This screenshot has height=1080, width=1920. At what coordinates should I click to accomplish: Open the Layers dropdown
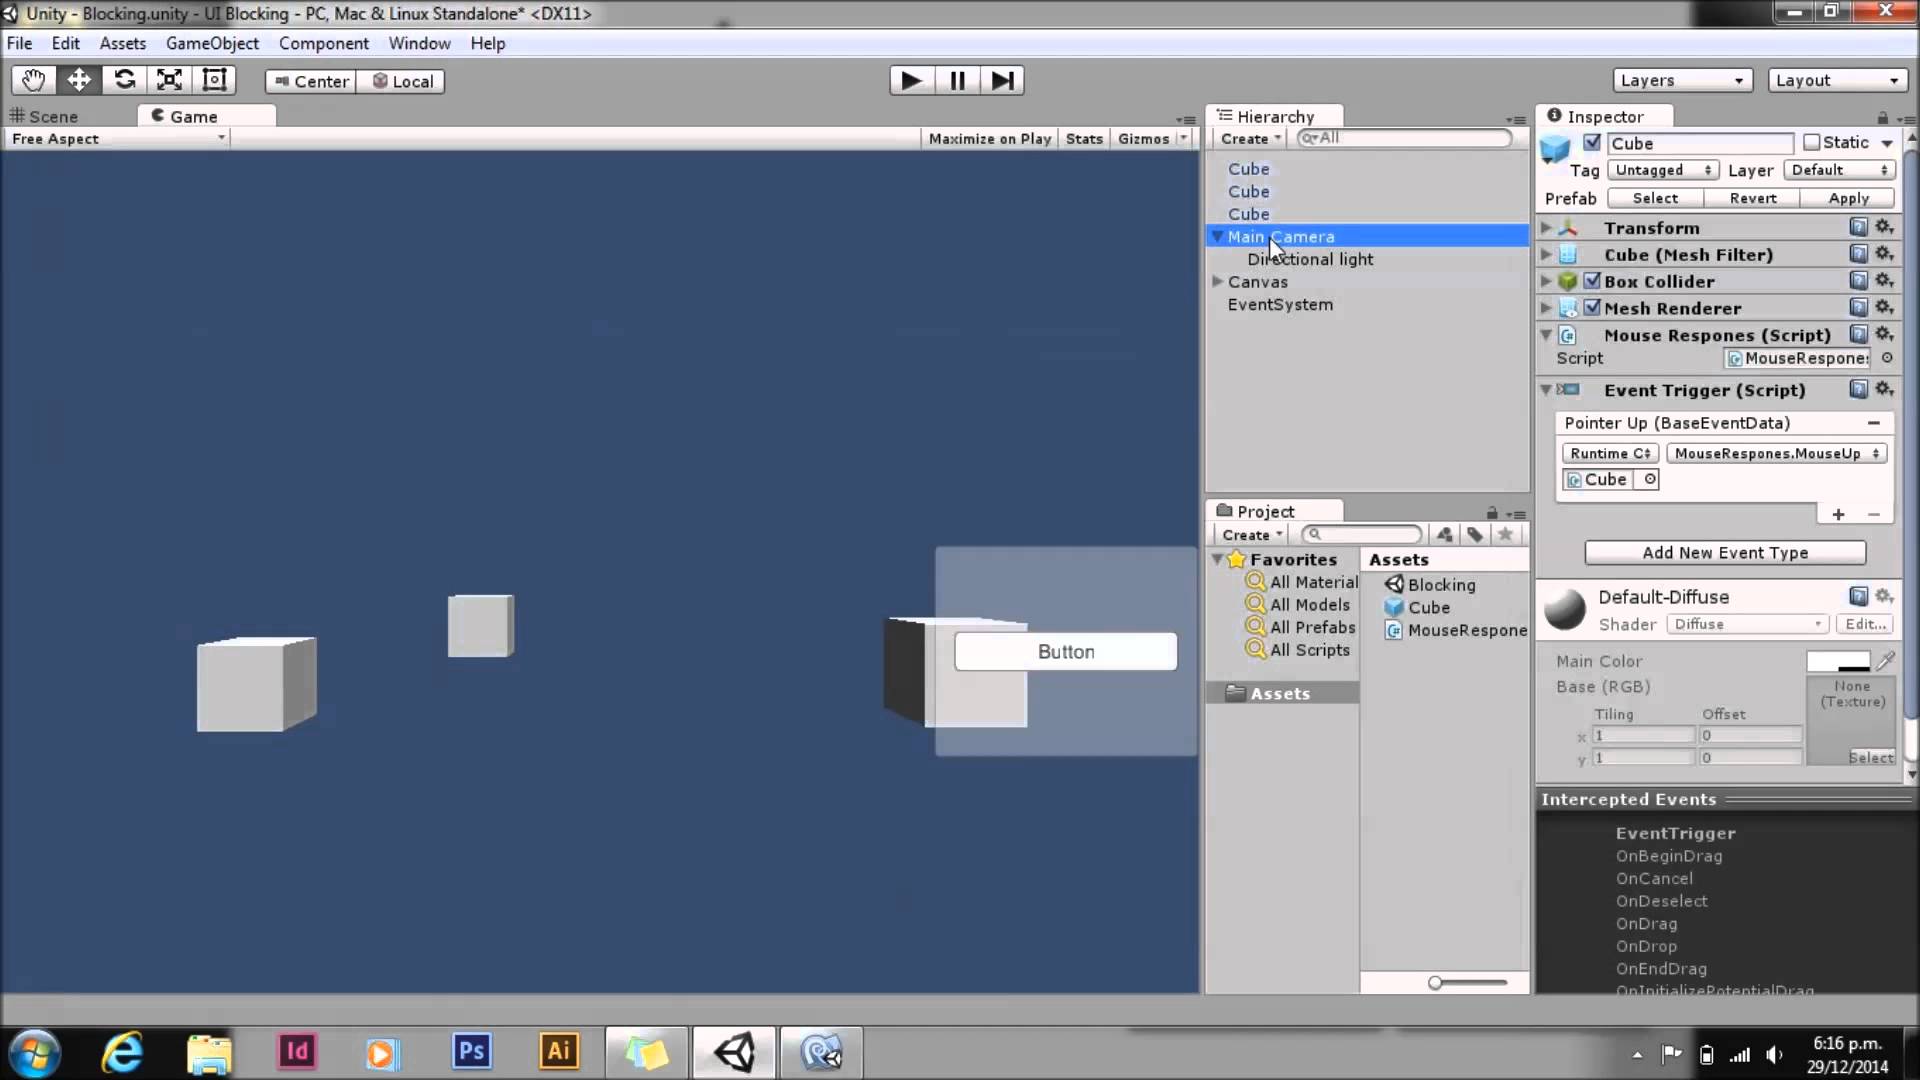pyautogui.click(x=1682, y=80)
